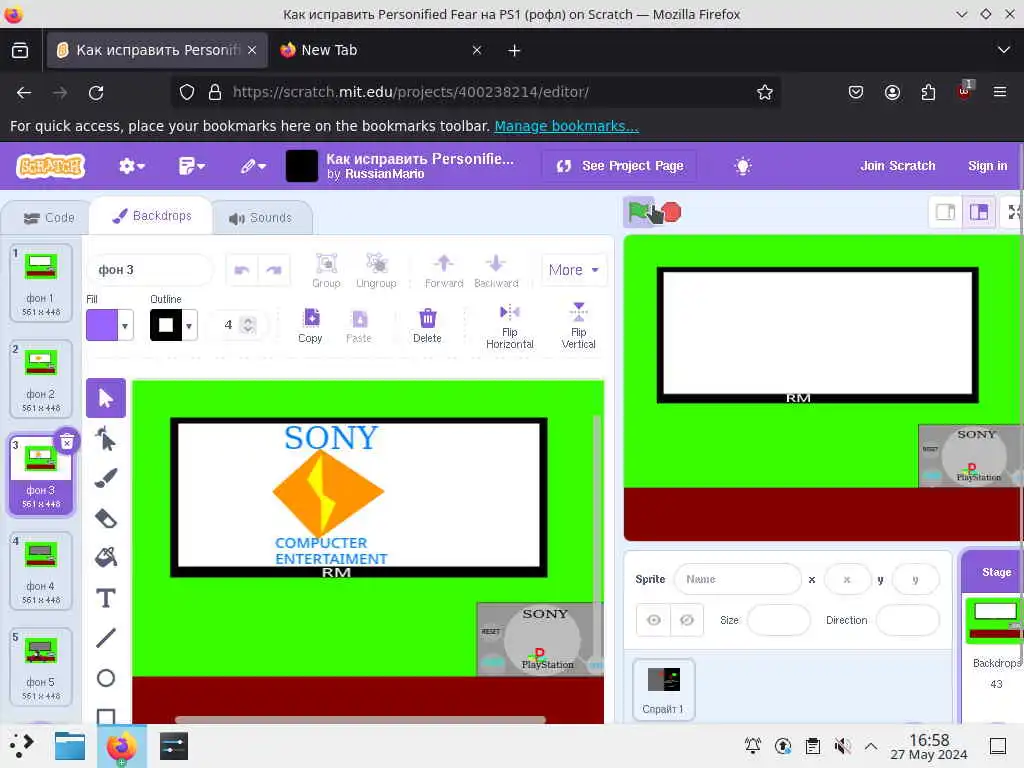The height and width of the screenshot is (768, 1024).
Task: Copy the selected shape
Action: (310, 325)
